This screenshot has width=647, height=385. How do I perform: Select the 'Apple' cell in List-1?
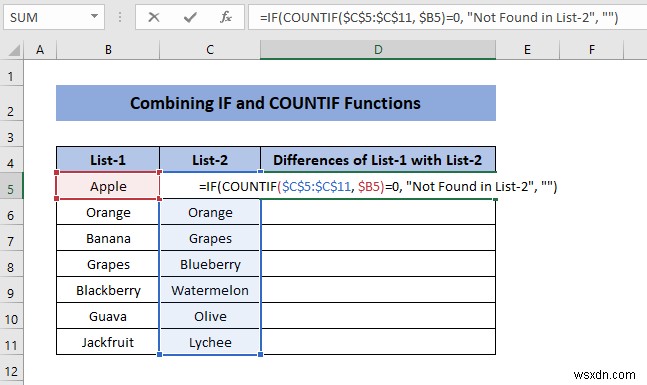coord(108,186)
